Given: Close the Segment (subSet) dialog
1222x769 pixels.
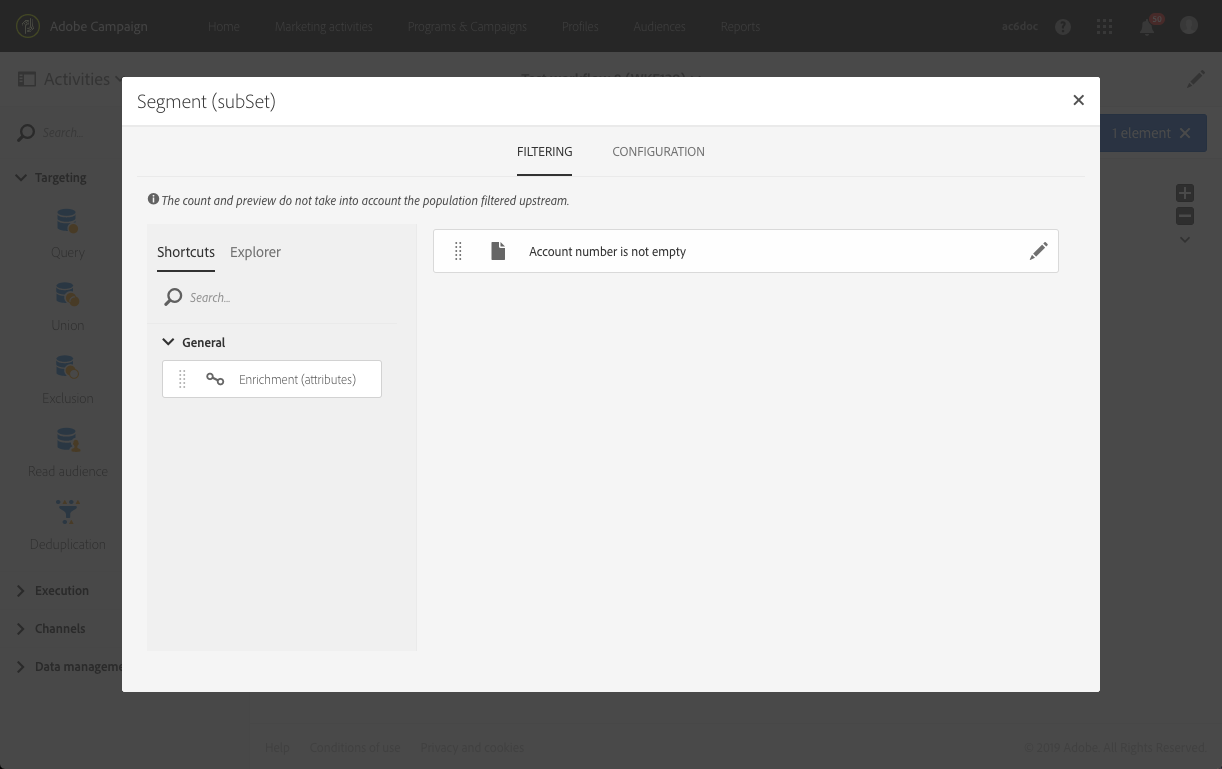Looking at the screenshot, I should pos(1078,100).
